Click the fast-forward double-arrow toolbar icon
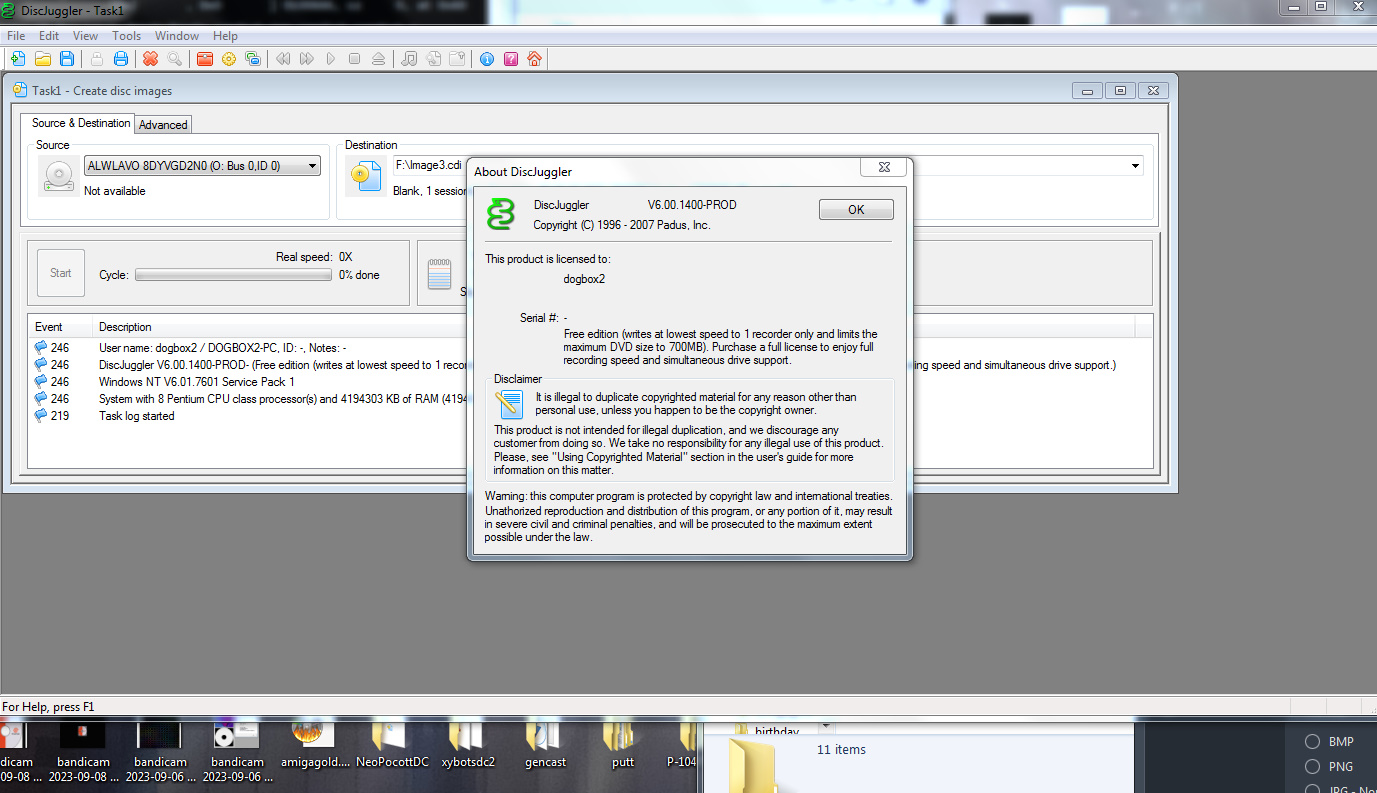Image resolution: width=1377 pixels, height=793 pixels. (x=307, y=59)
